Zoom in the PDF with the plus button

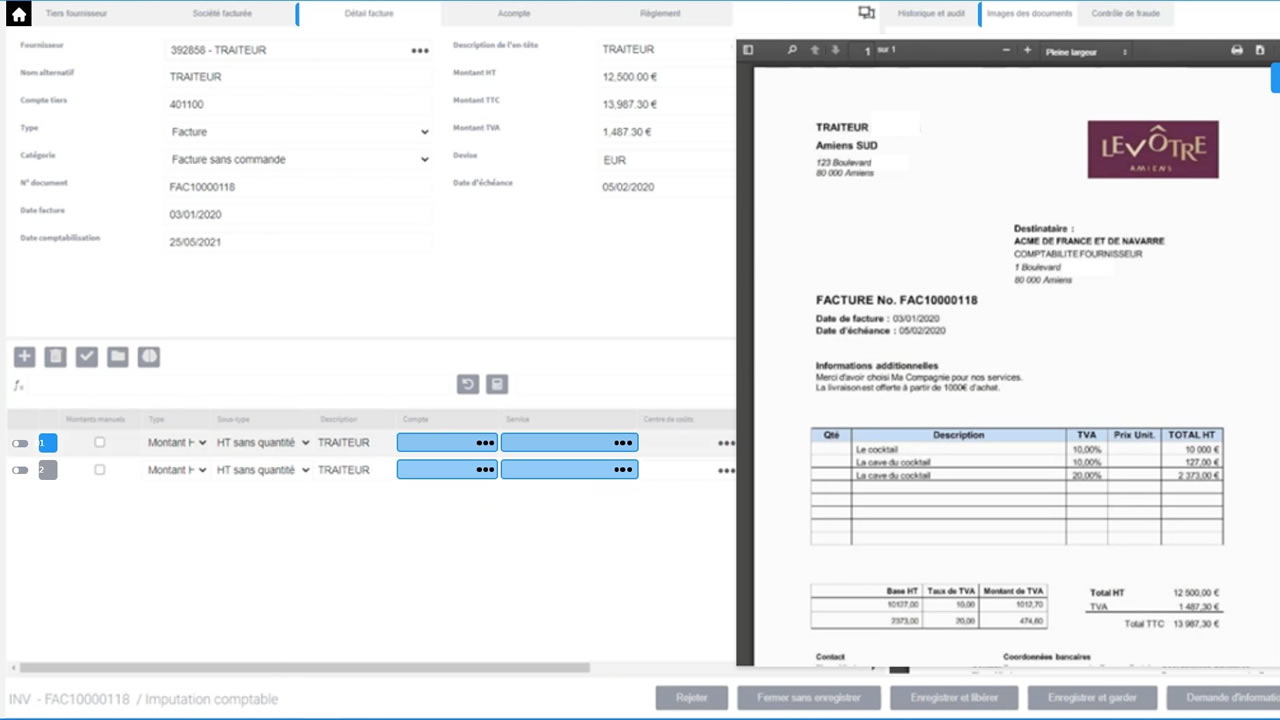(x=1027, y=51)
